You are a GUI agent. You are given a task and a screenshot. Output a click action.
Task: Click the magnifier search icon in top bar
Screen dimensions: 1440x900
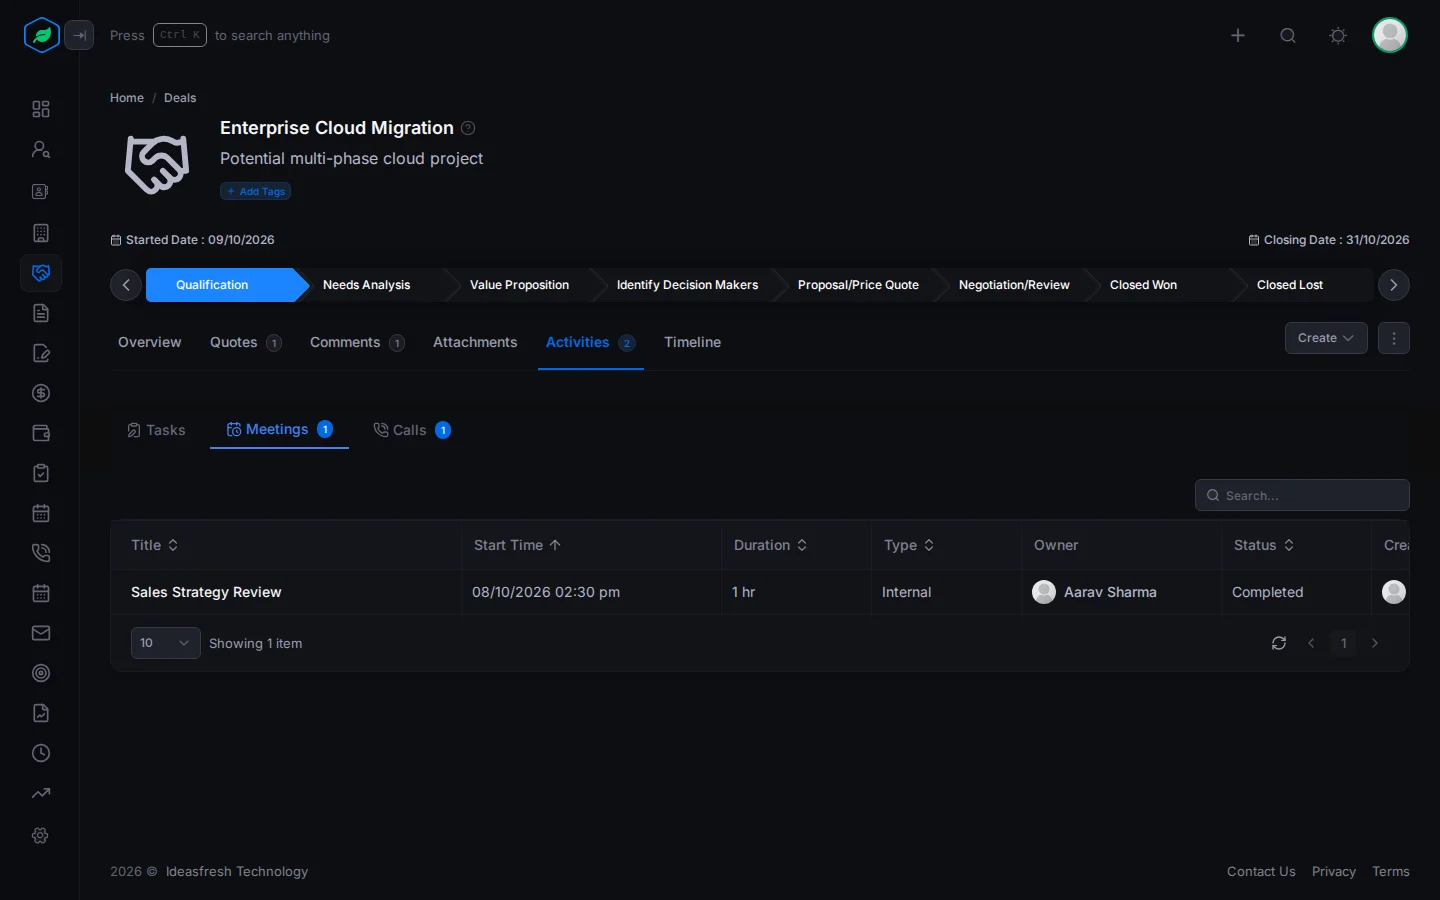[x=1288, y=36]
